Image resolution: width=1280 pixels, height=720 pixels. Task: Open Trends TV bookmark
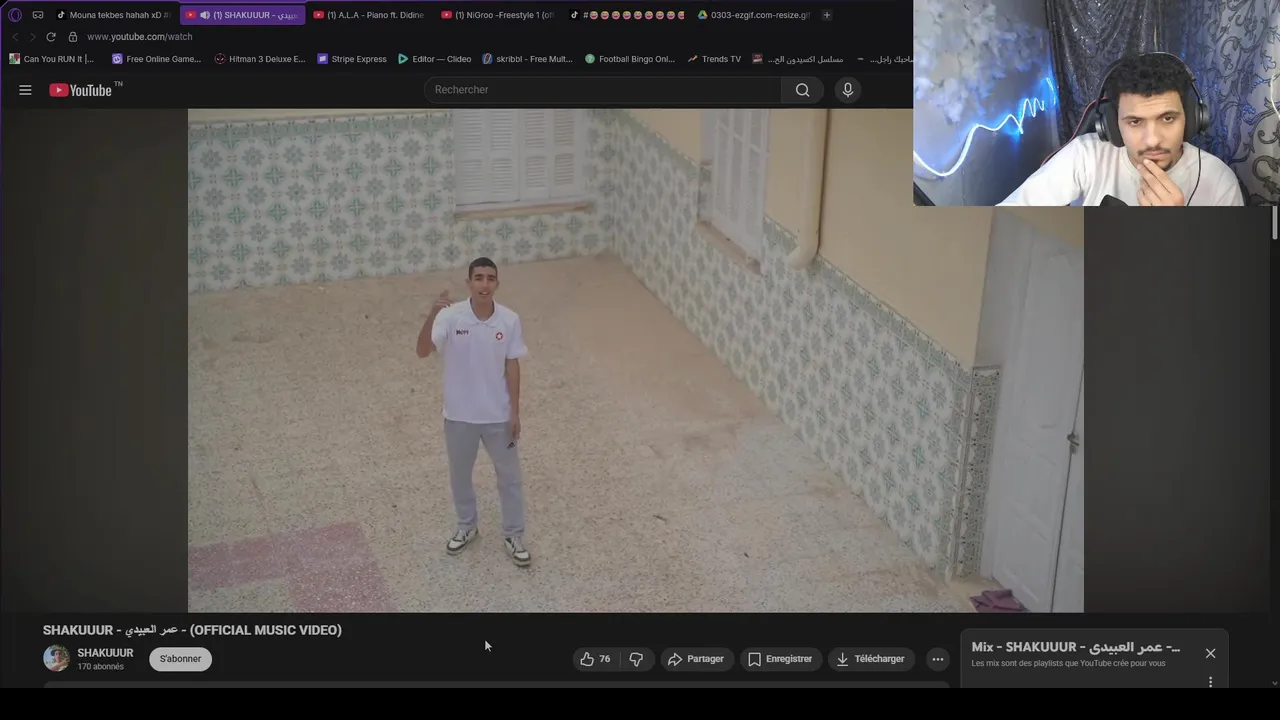tap(714, 59)
